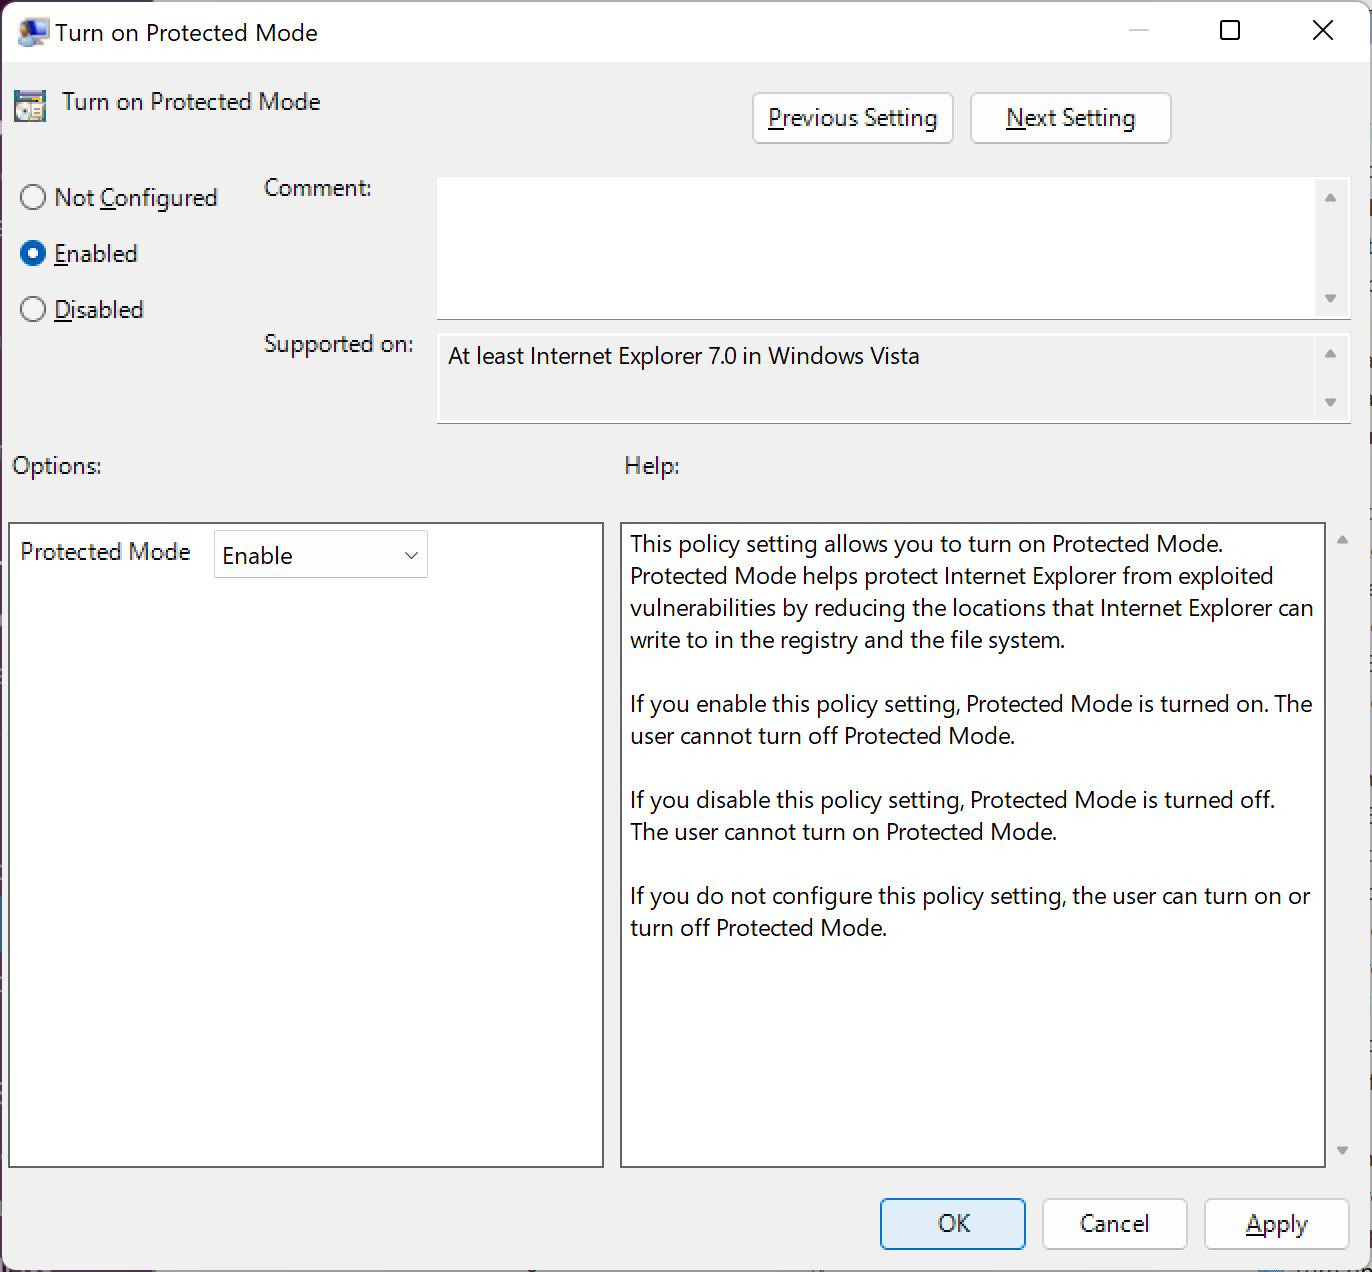1372x1272 pixels.
Task: Click the 'Help:' label
Action: click(652, 466)
